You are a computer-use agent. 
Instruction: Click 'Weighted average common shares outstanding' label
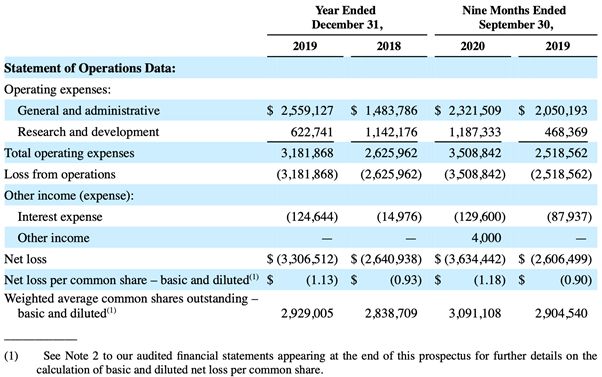(x=131, y=306)
